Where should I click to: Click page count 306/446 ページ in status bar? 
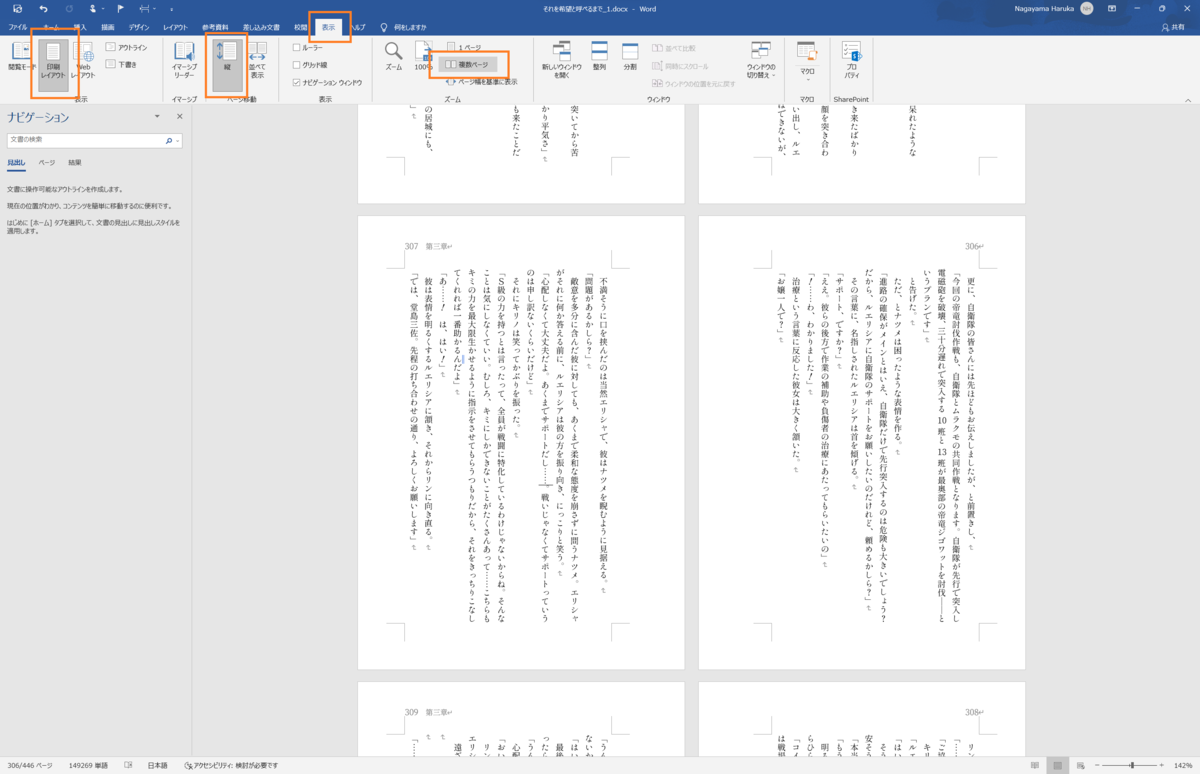coord(29,765)
